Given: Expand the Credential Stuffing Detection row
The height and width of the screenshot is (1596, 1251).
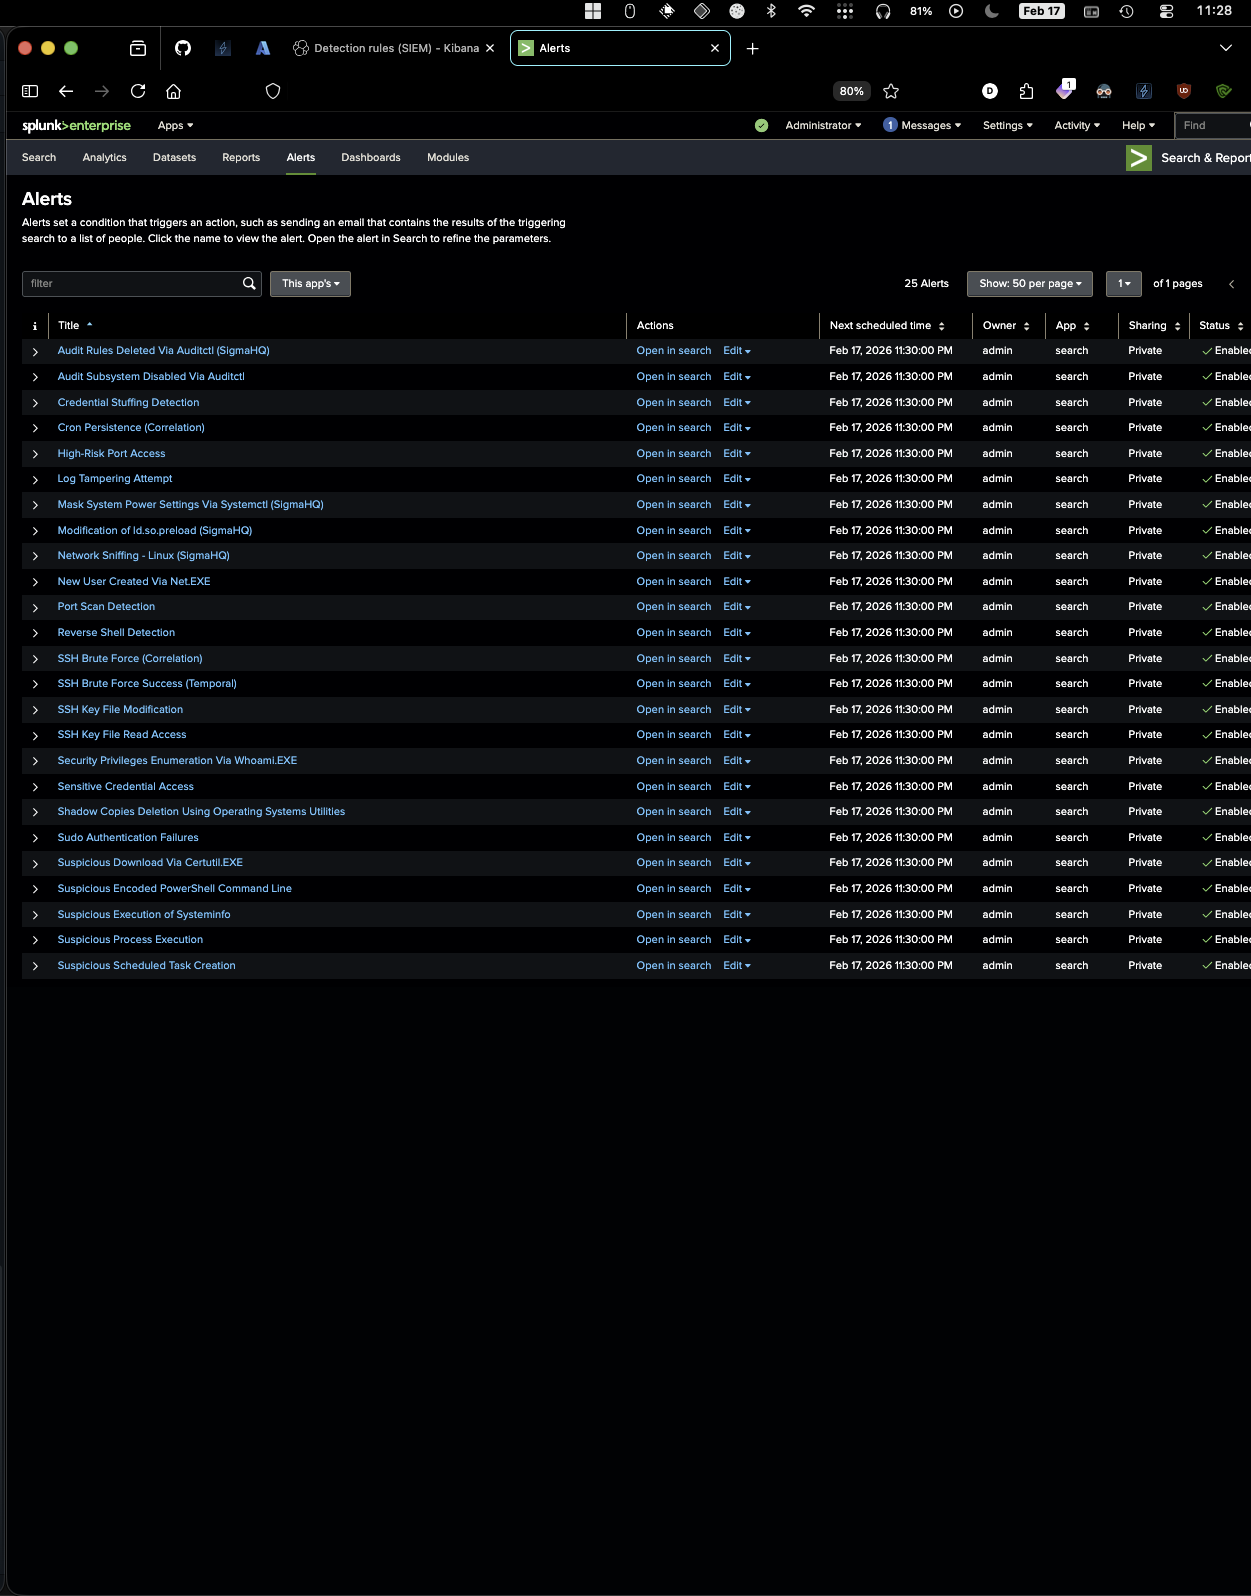Looking at the screenshot, I should [35, 403].
